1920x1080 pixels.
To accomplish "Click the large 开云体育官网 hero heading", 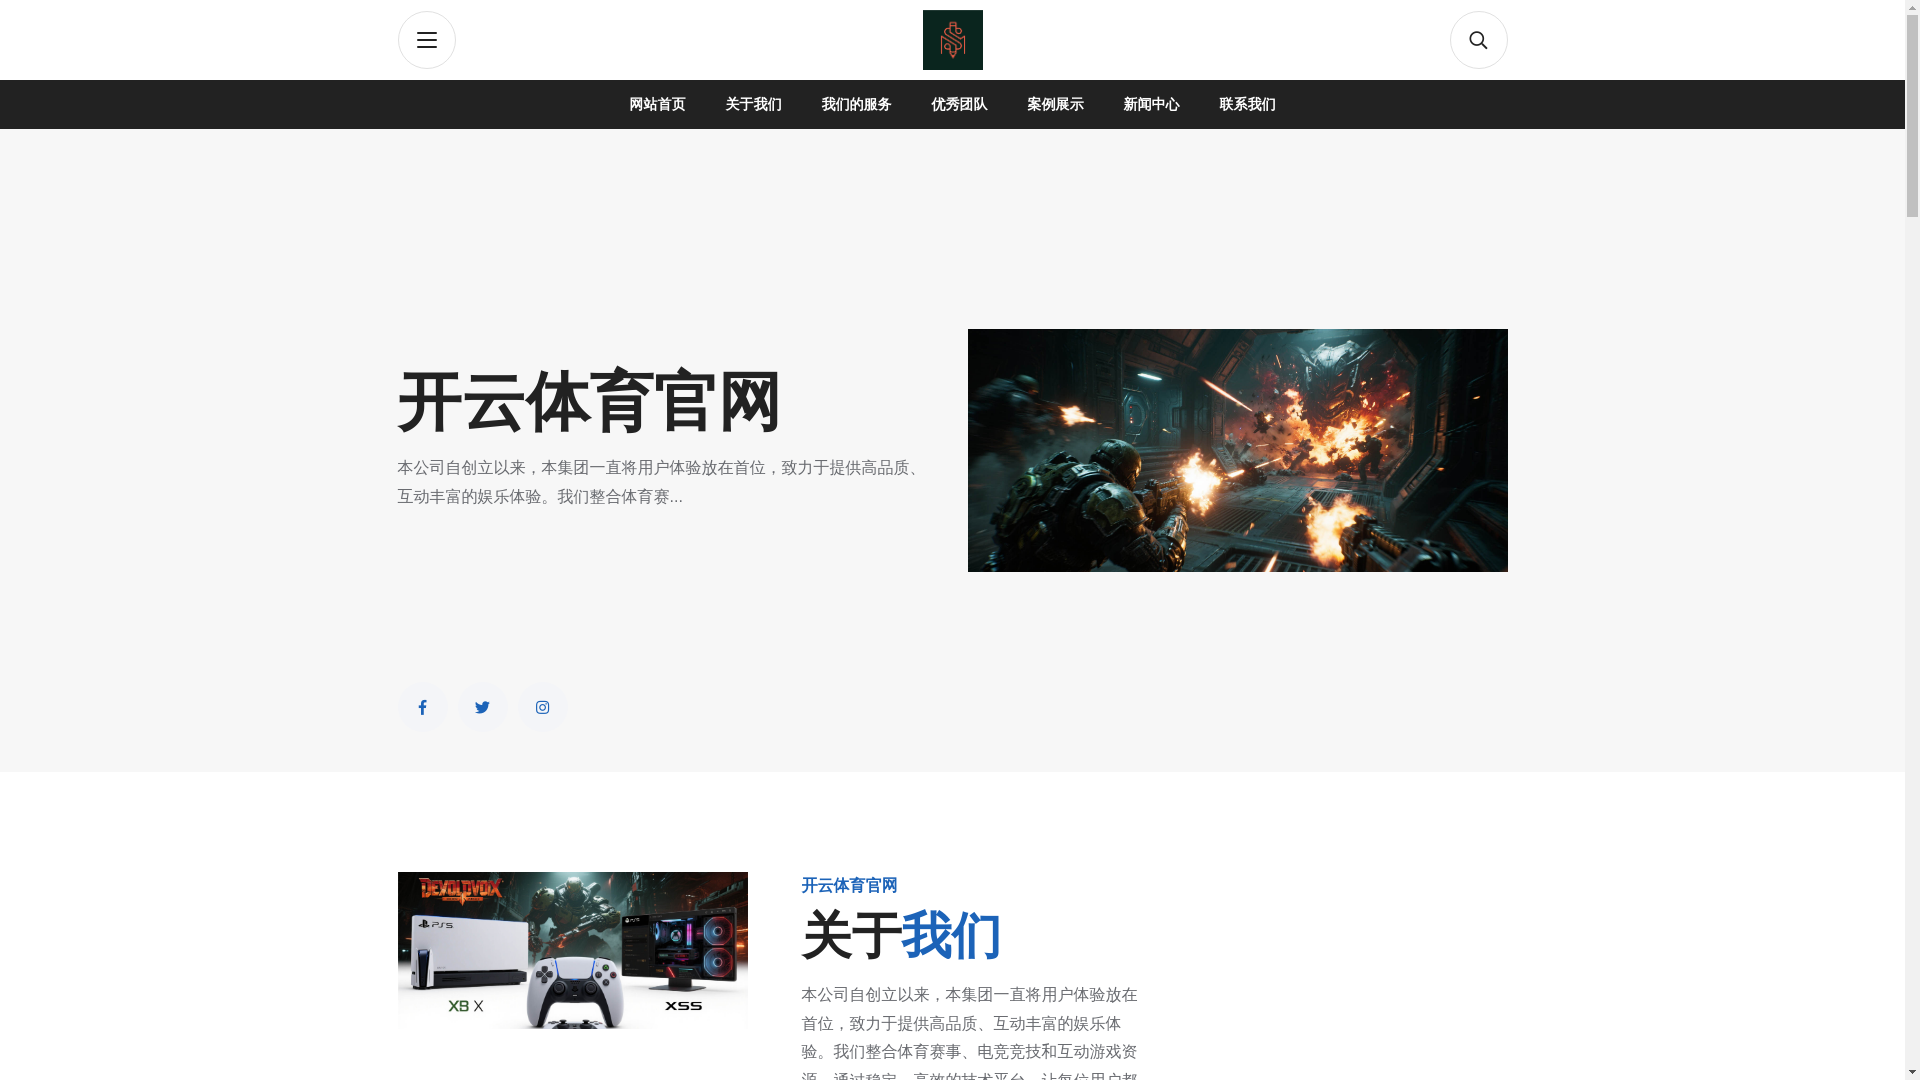I will tap(589, 402).
